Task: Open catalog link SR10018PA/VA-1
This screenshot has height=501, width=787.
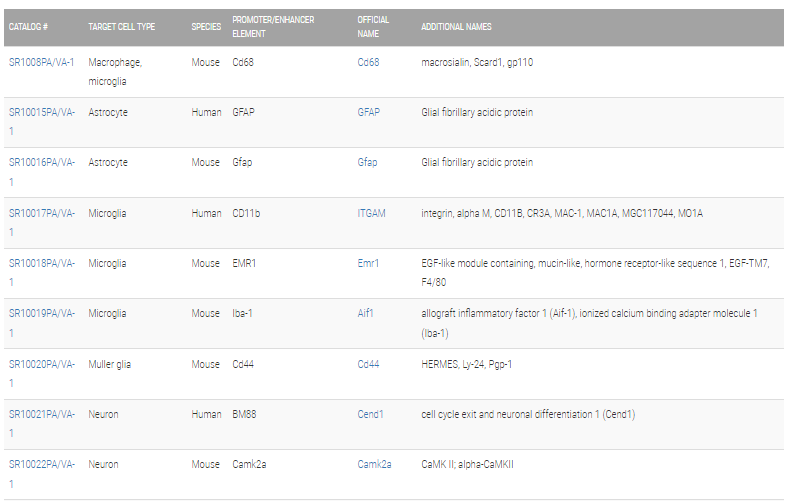Action: point(42,273)
